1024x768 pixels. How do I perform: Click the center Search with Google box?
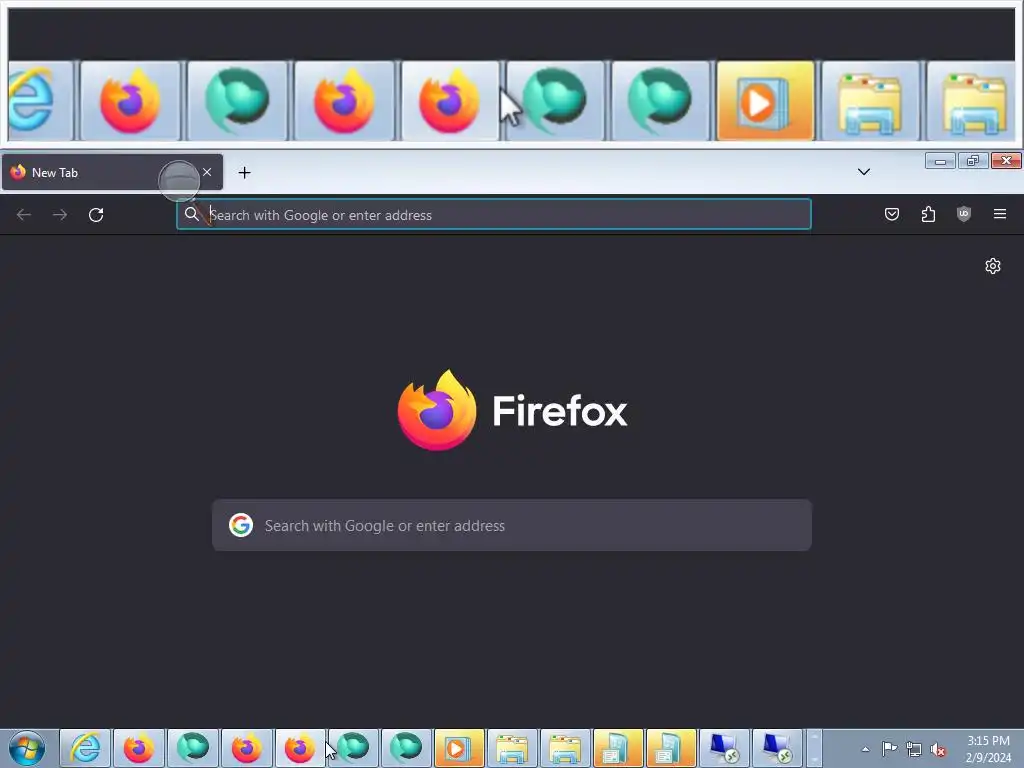(x=512, y=526)
